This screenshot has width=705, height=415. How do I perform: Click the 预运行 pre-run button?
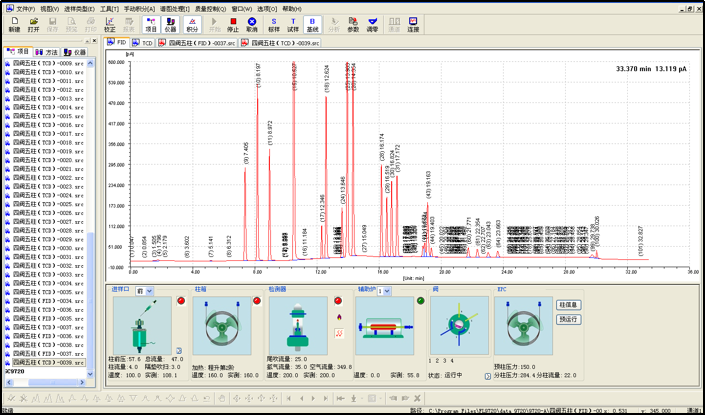click(569, 319)
